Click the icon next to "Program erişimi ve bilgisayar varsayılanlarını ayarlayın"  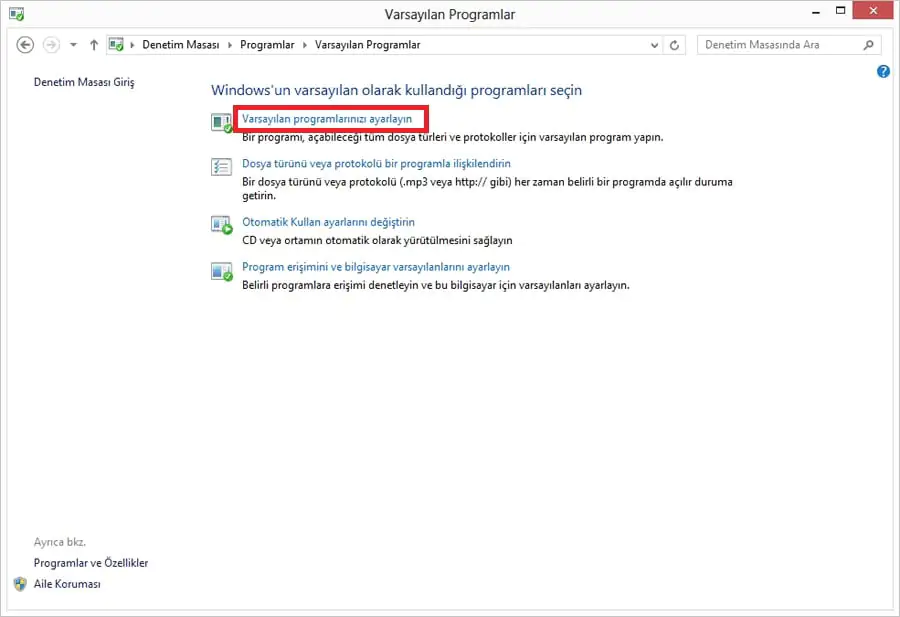coord(222,272)
